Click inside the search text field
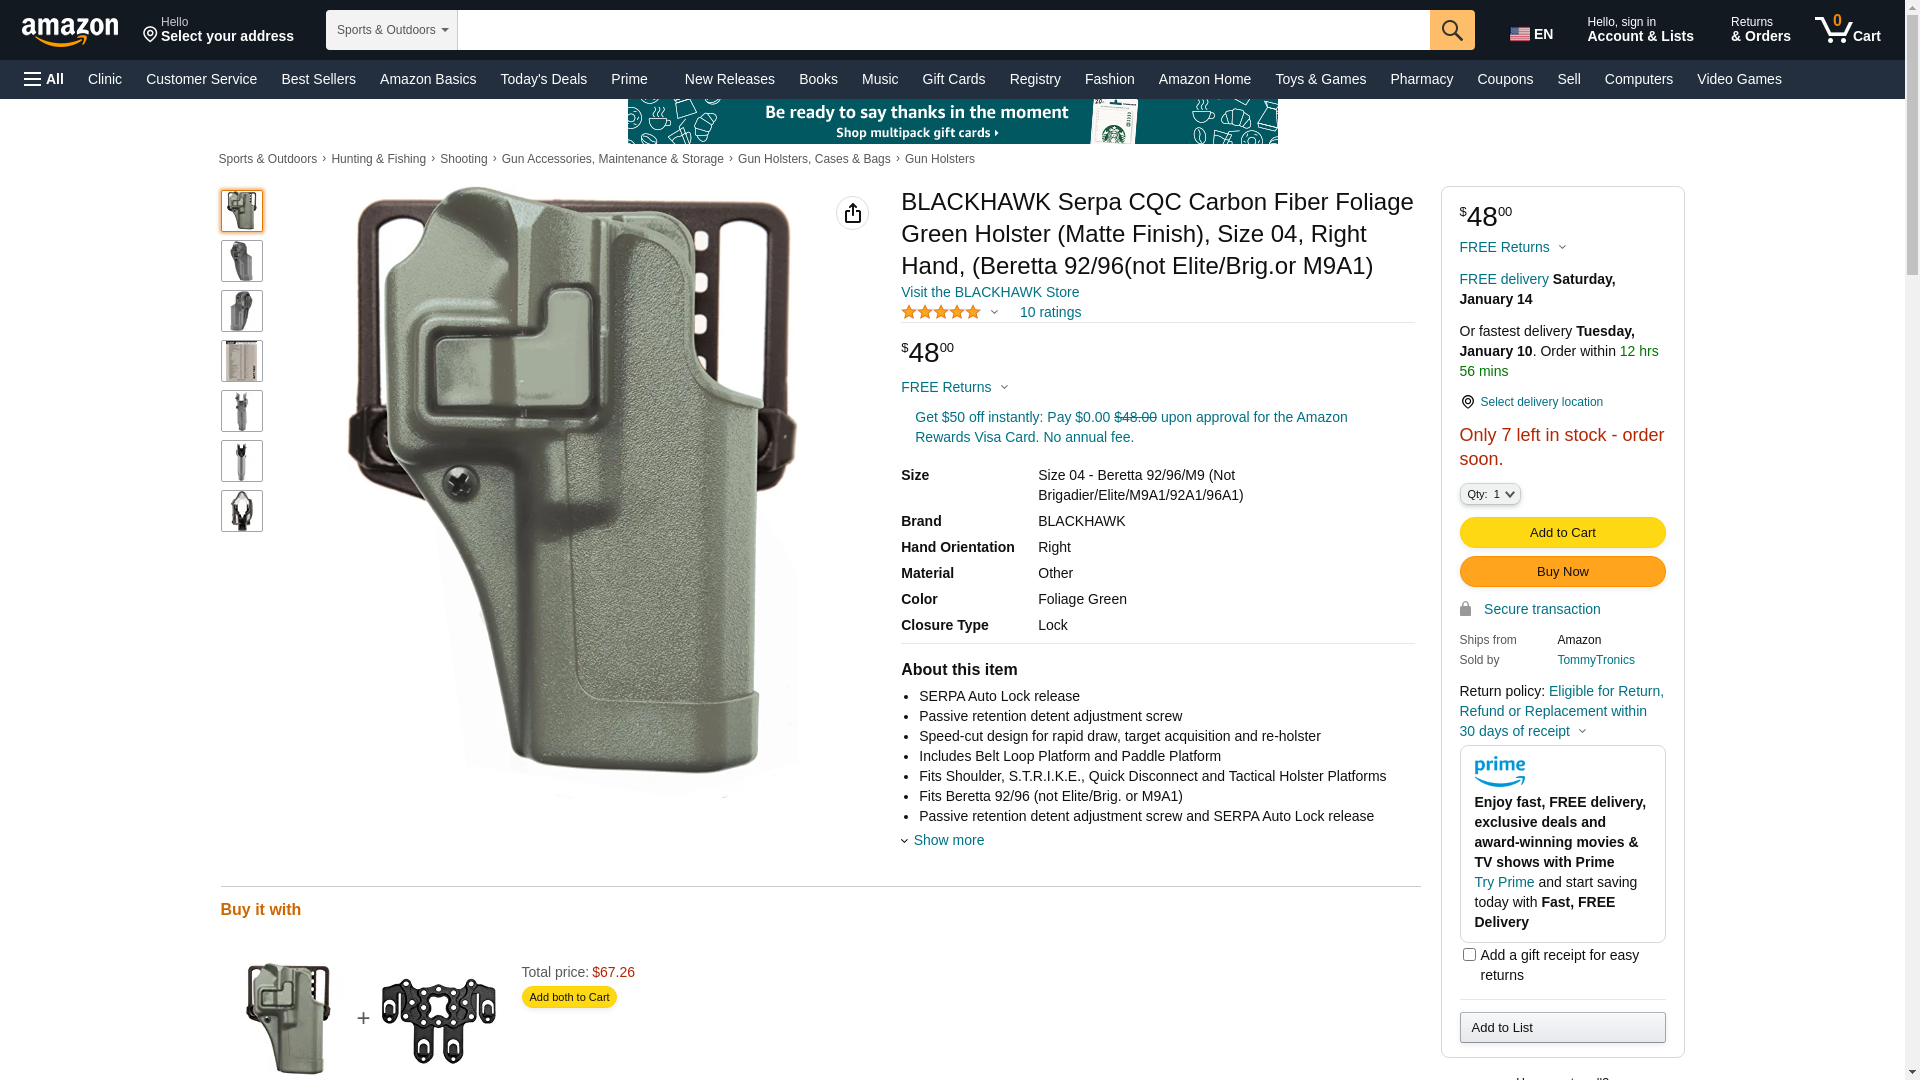Viewport: 1920px width, 1080px height. click(x=943, y=30)
